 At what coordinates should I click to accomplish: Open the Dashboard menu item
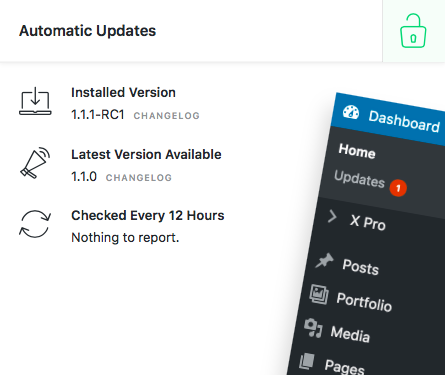pyautogui.click(x=404, y=122)
